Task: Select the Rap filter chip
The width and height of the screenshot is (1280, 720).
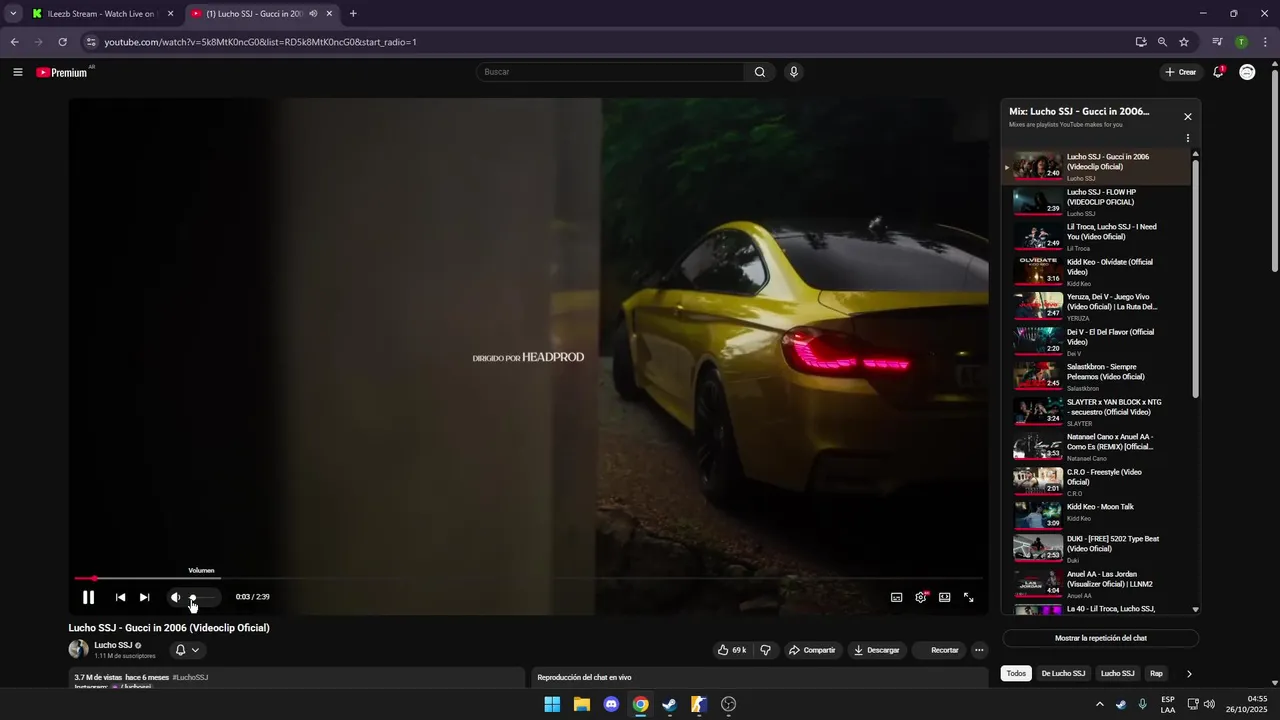Action: coord(1156,674)
